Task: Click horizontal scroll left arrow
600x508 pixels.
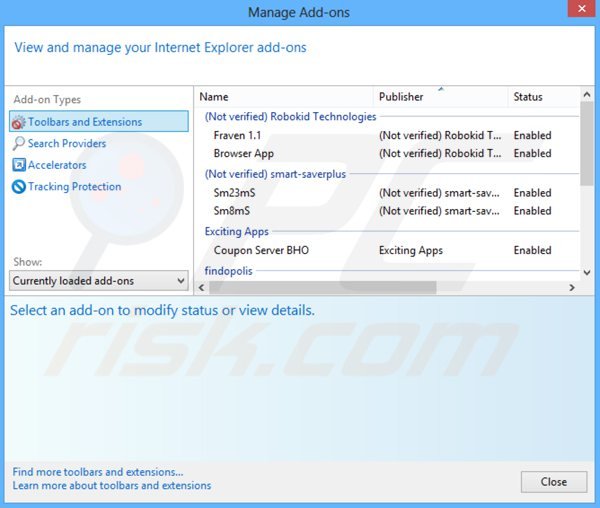Action: [202, 287]
